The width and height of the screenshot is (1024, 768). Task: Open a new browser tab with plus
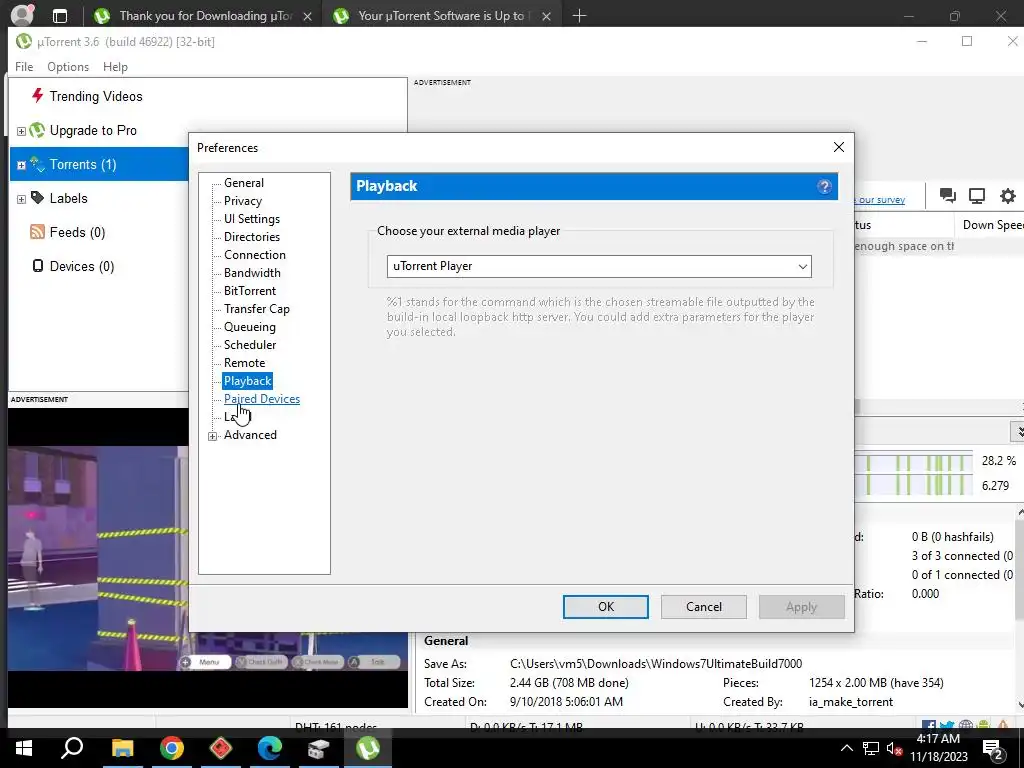click(579, 16)
